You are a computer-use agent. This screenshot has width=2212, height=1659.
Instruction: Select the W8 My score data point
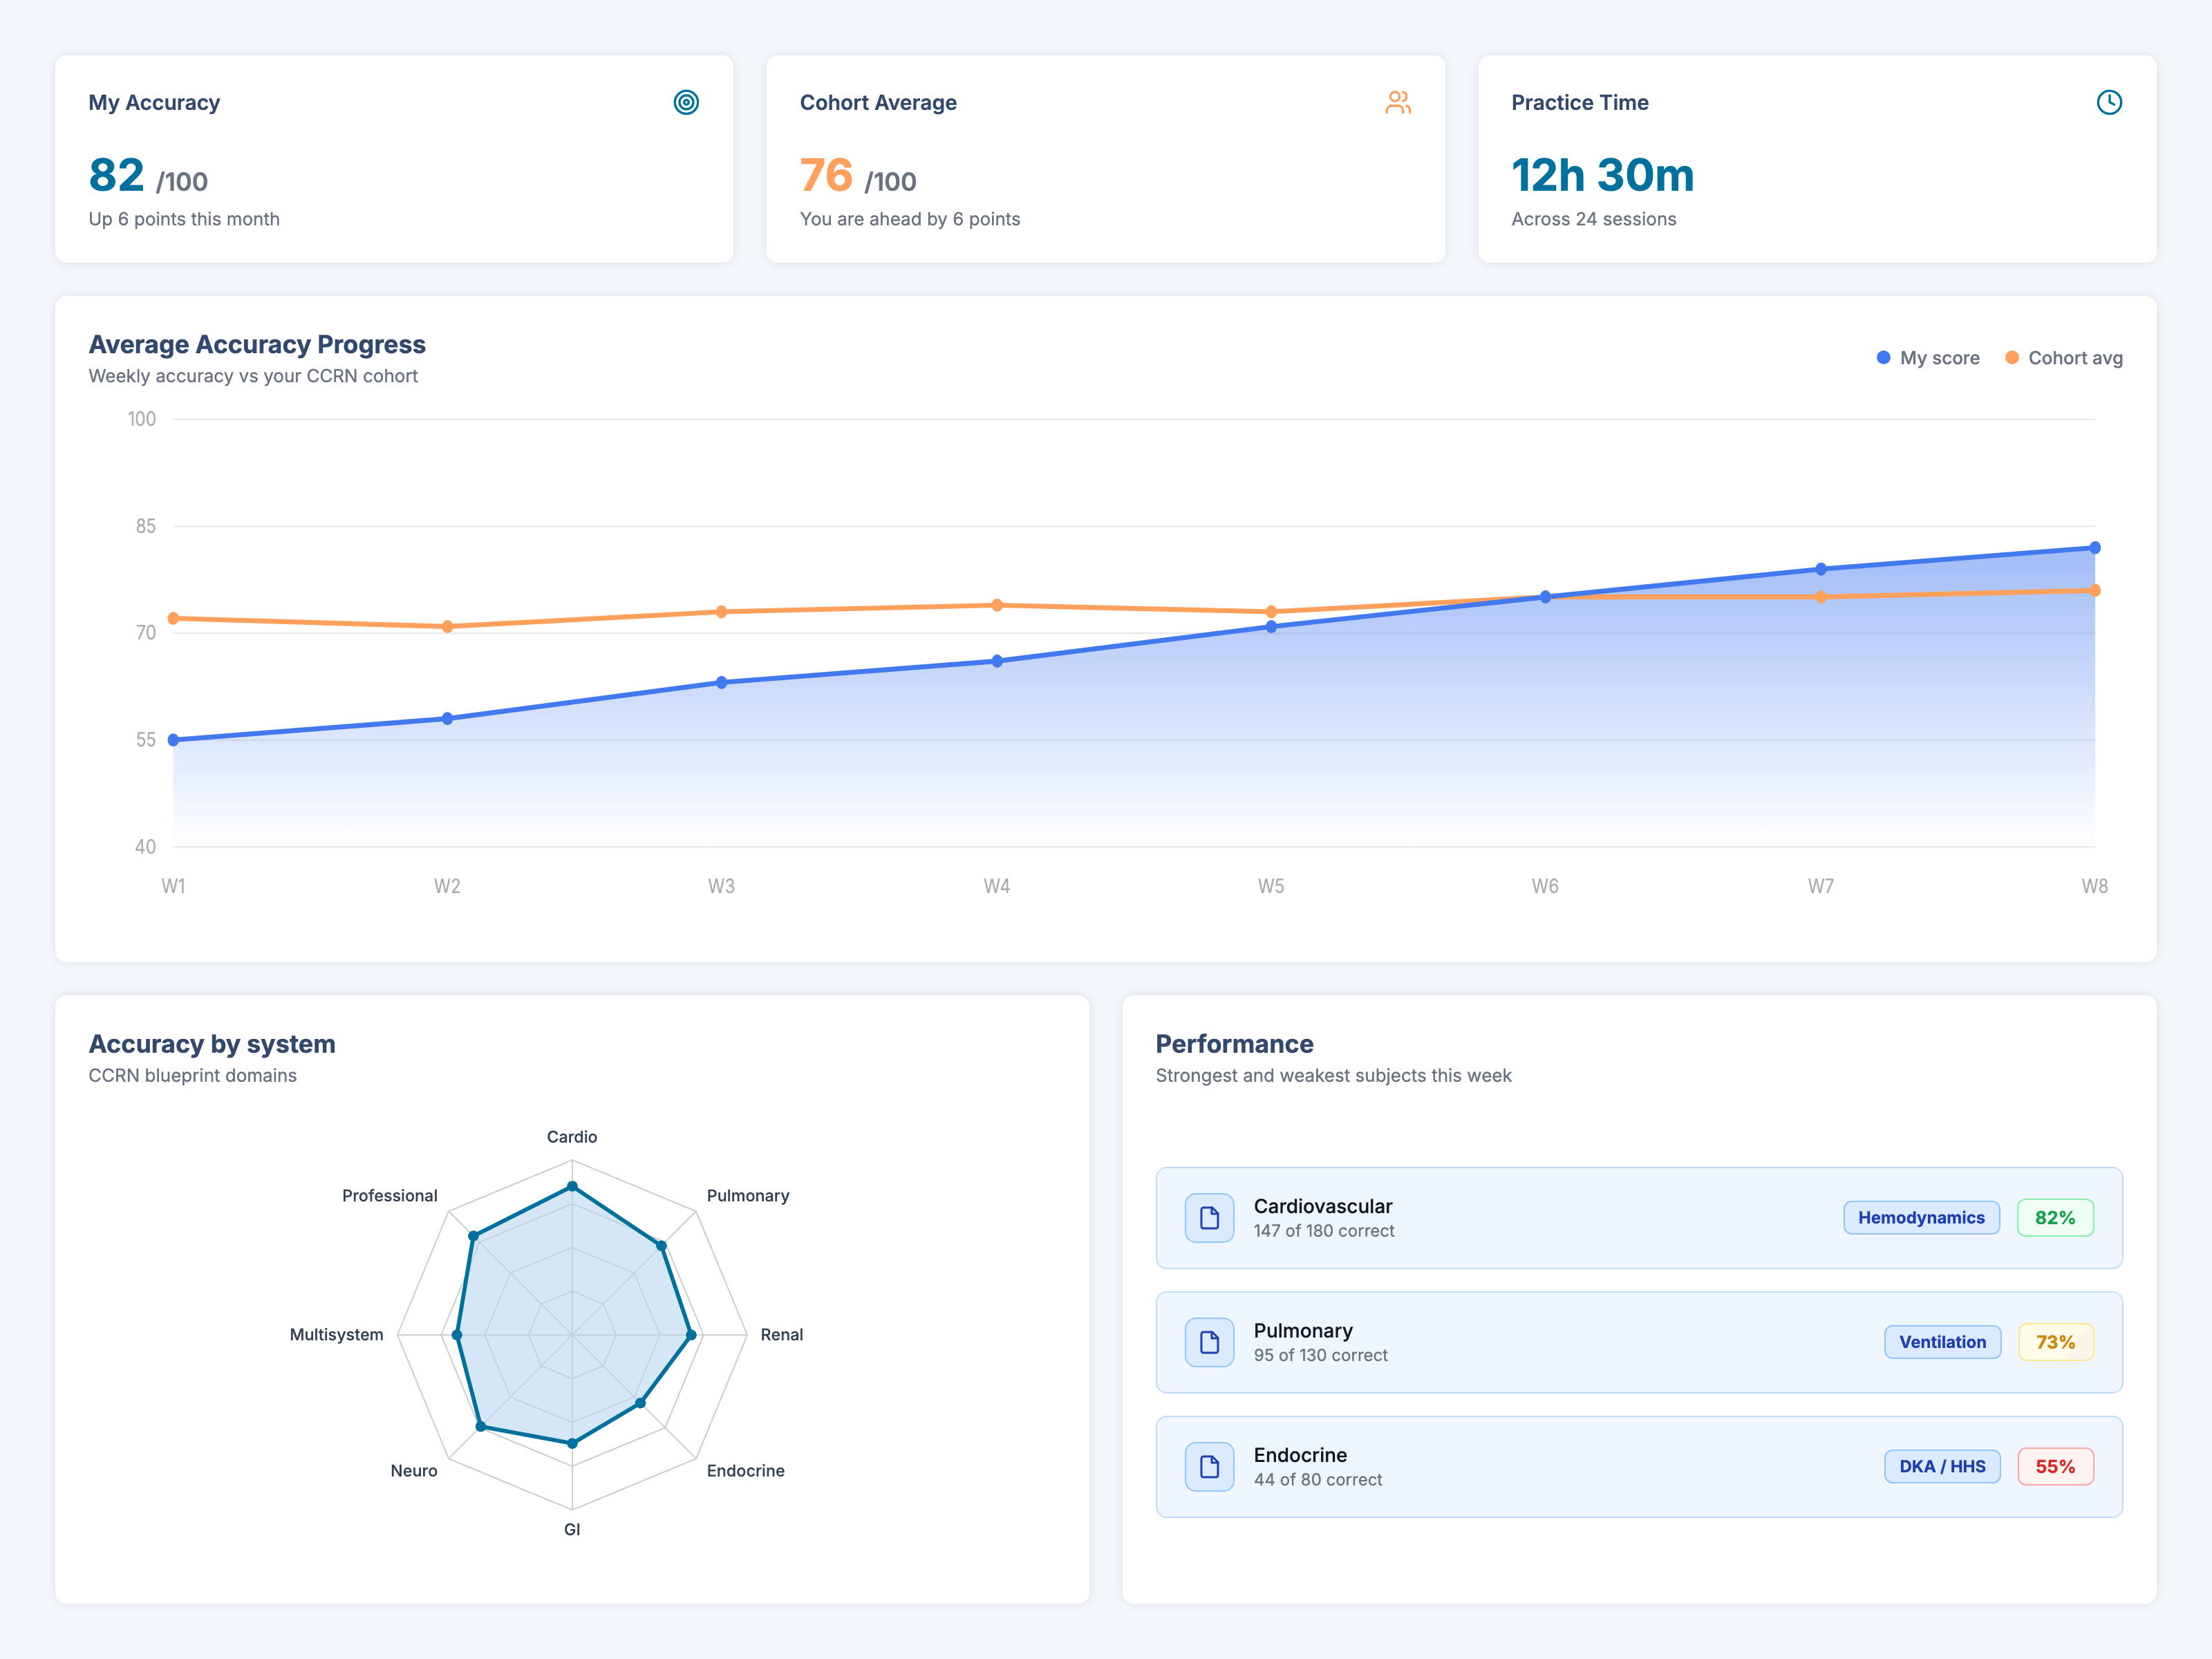coord(2094,548)
